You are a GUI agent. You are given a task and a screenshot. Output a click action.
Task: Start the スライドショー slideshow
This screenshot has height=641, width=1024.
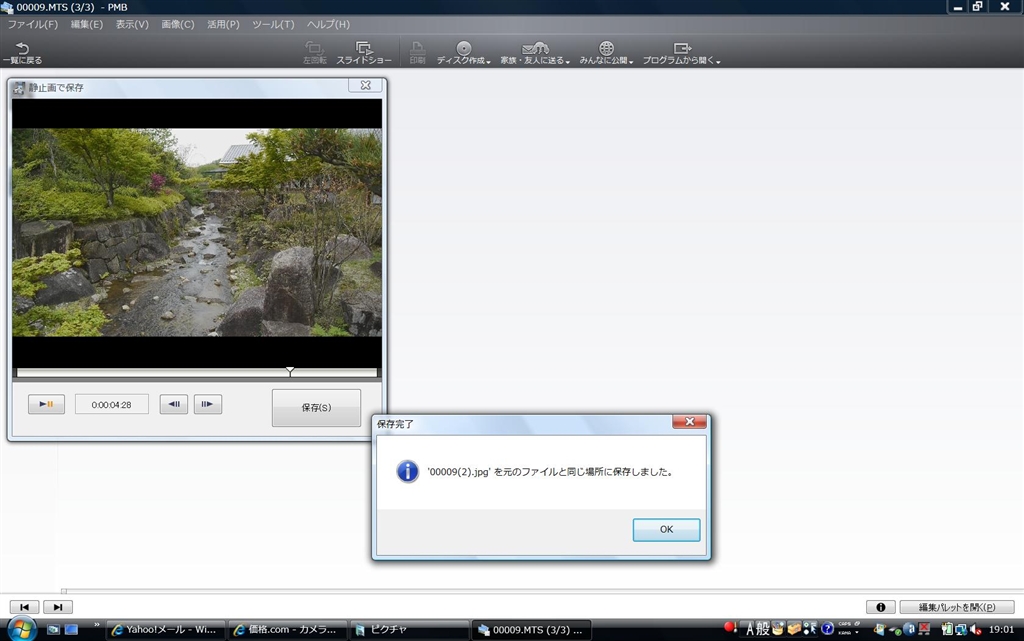tap(363, 53)
